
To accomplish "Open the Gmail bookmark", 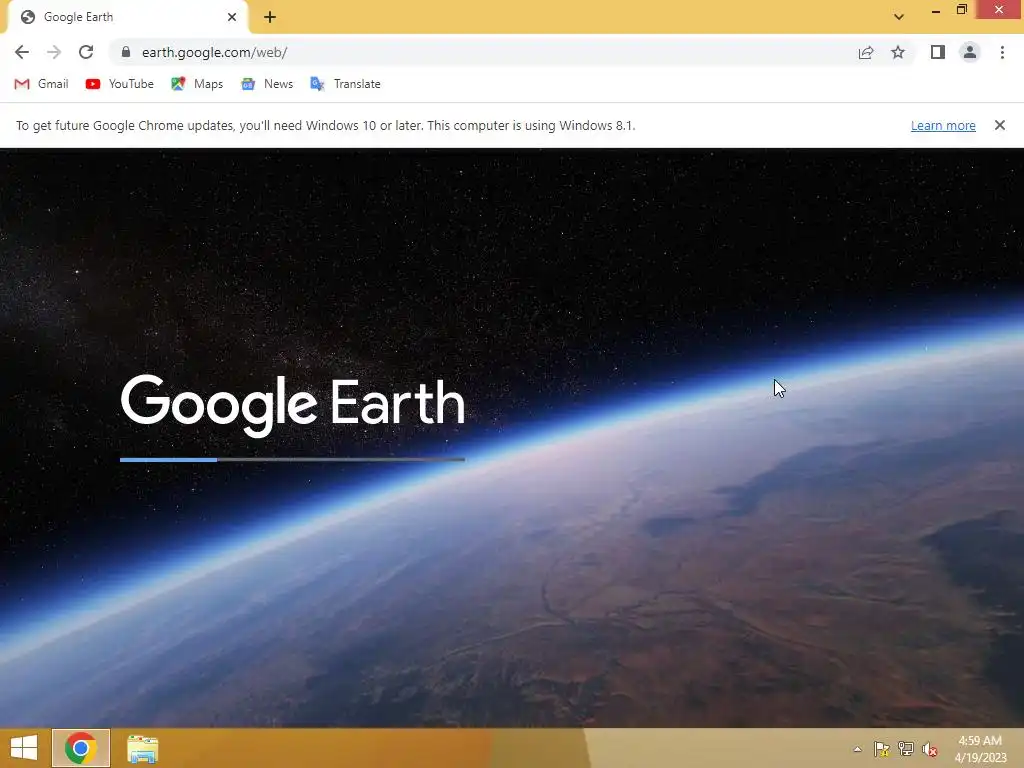I will (41, 84).
